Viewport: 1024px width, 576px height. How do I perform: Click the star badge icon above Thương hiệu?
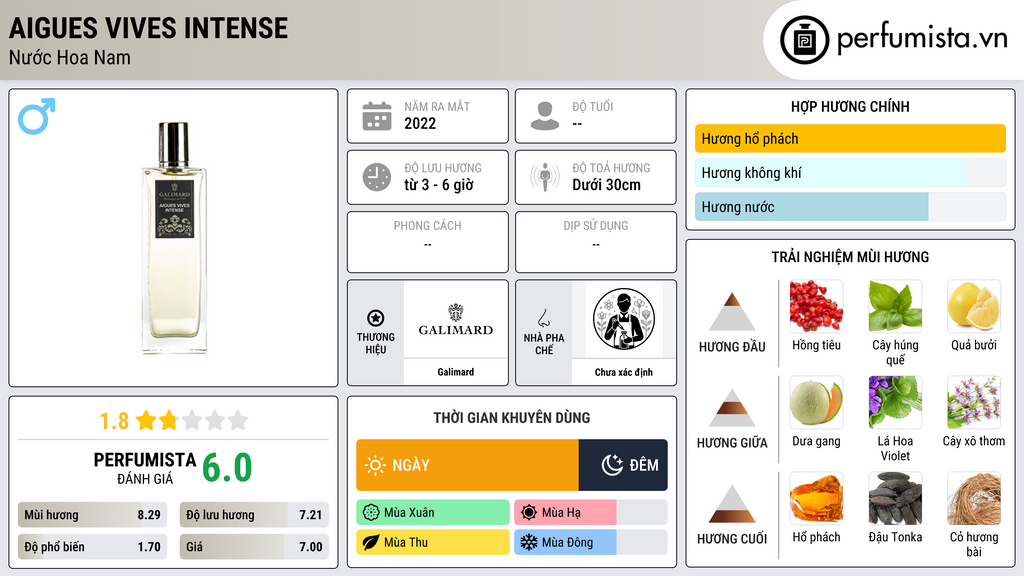[x=376, y=318]
